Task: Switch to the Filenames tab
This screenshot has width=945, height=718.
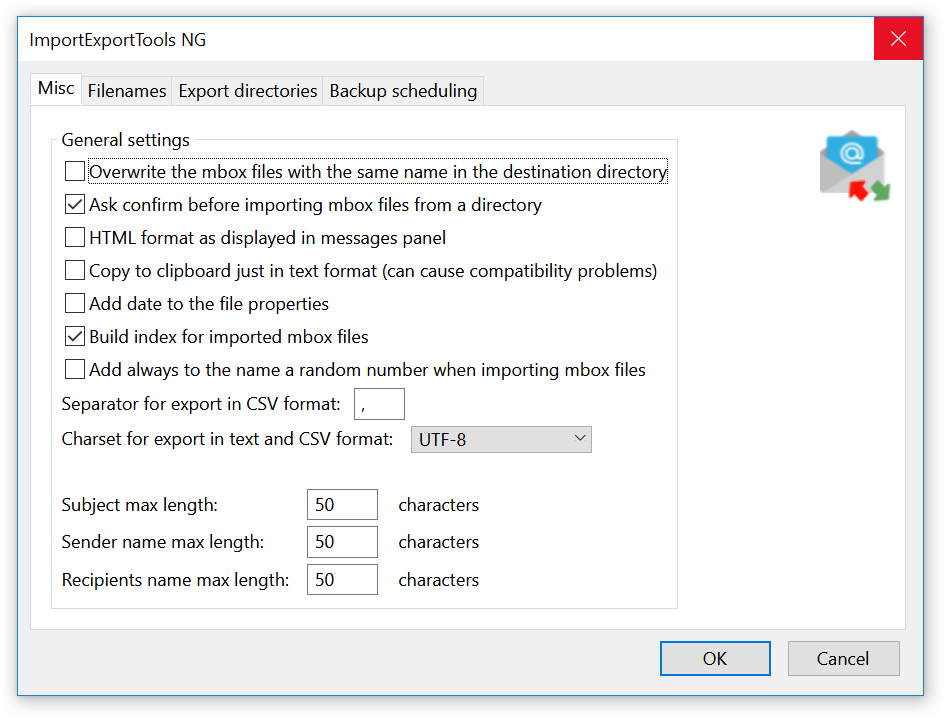Action: 127,91
